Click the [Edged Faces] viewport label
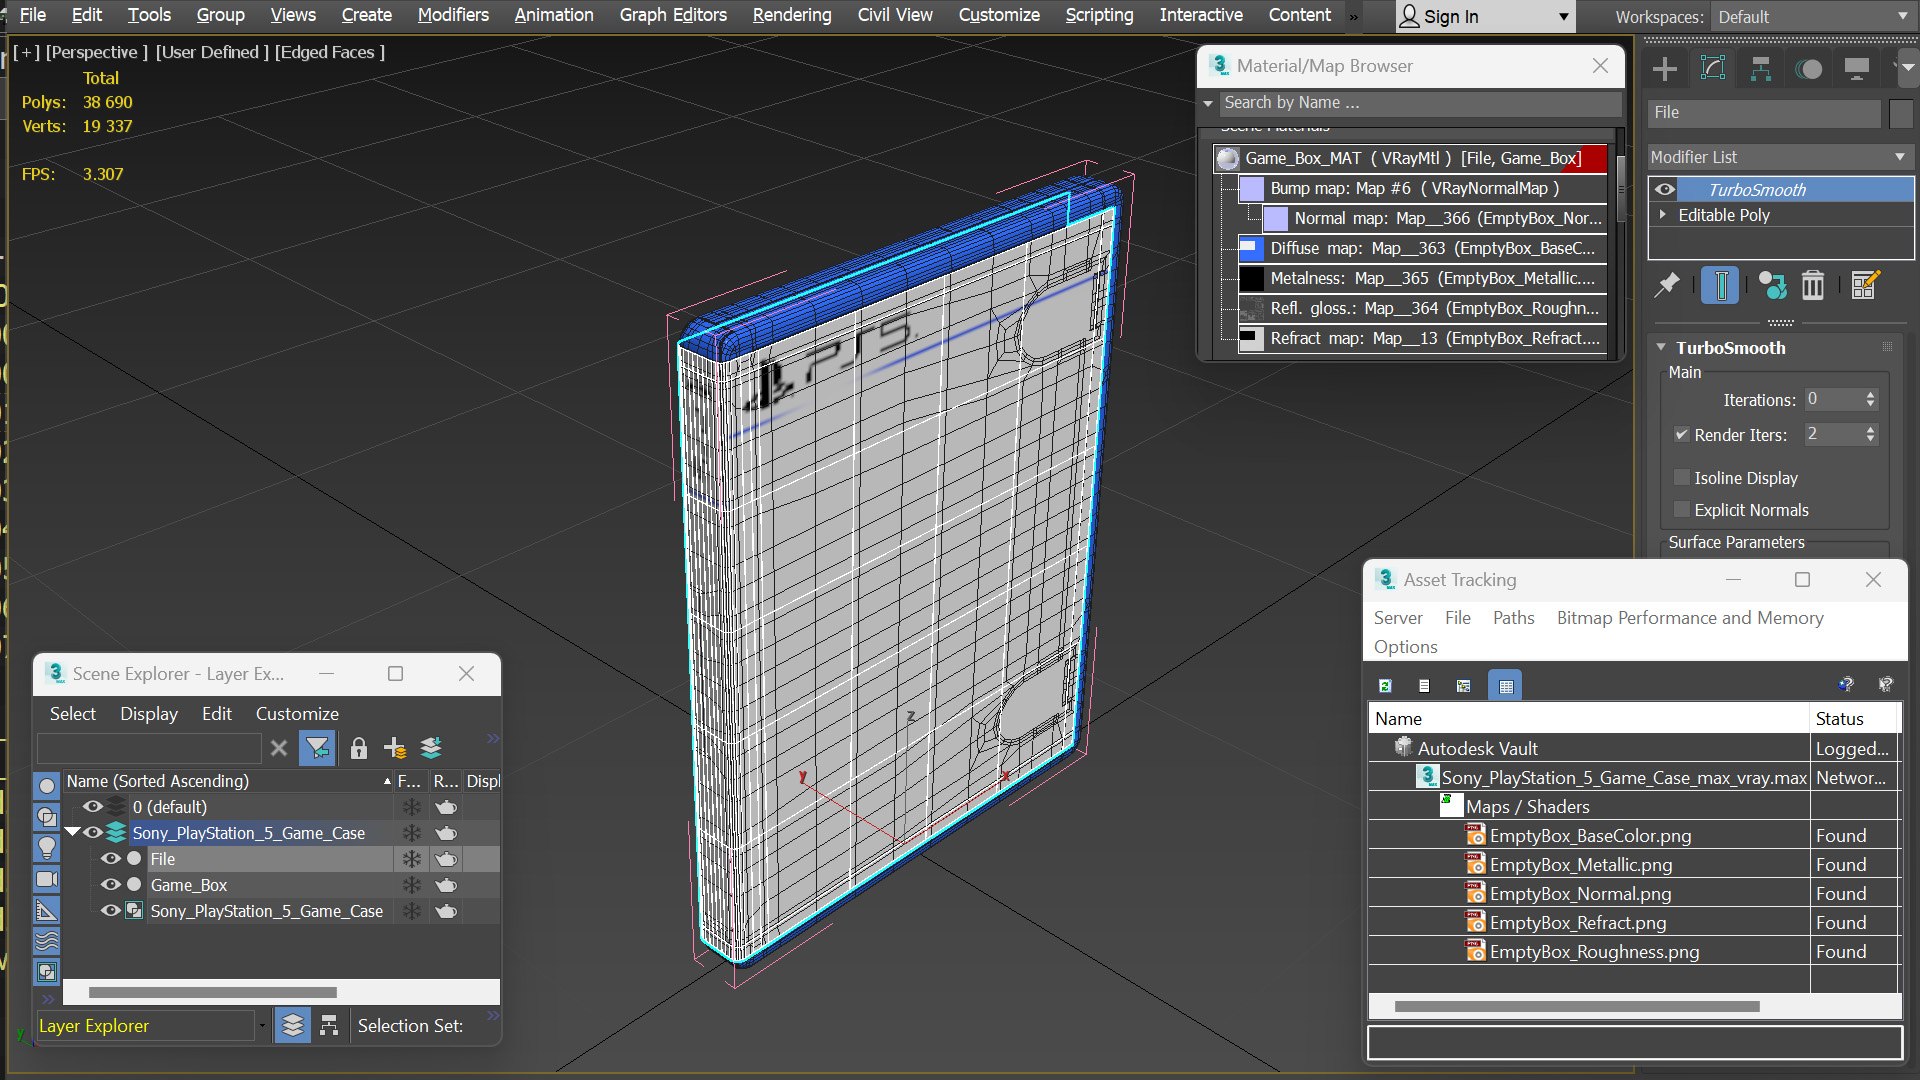 click(330, 52)
